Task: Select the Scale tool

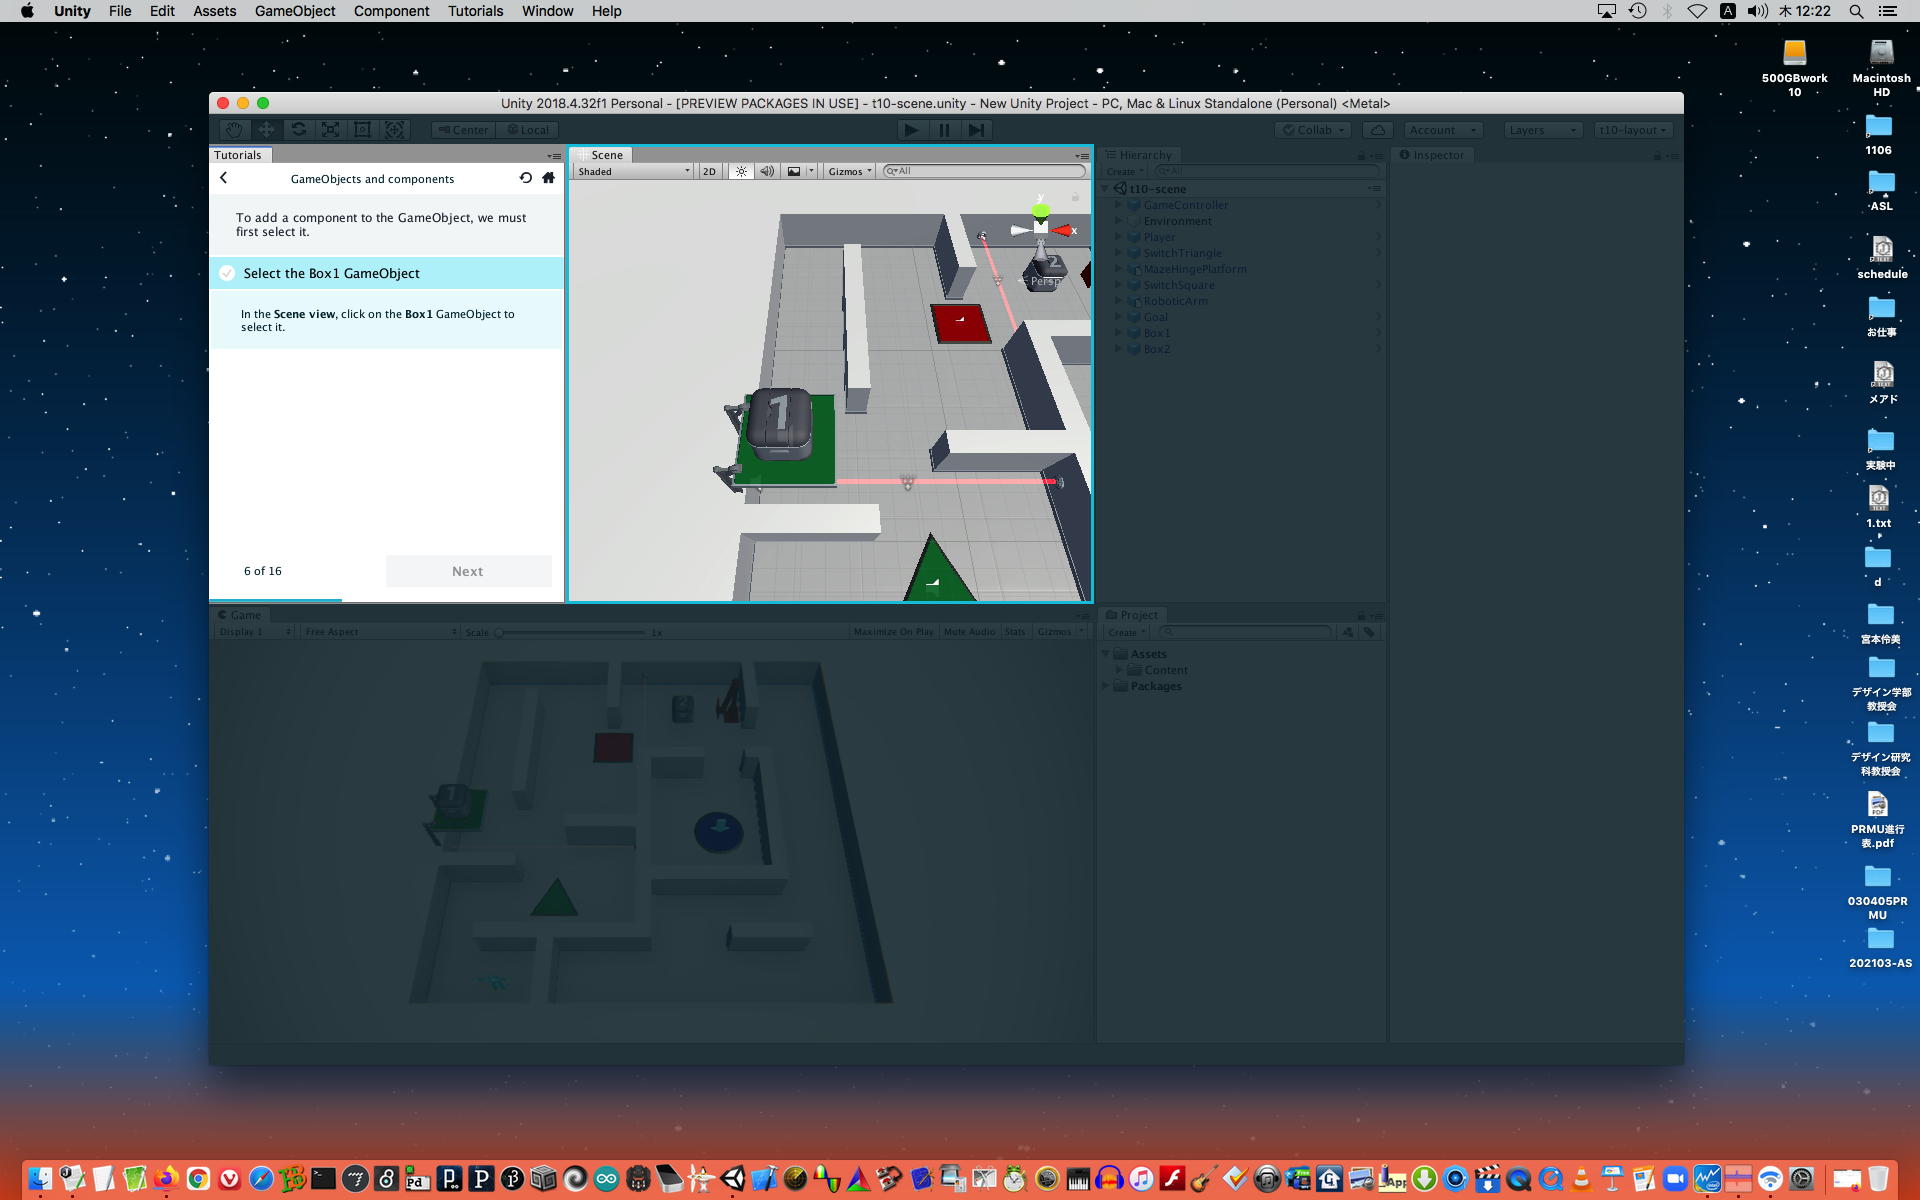Action: pos(330,130)
